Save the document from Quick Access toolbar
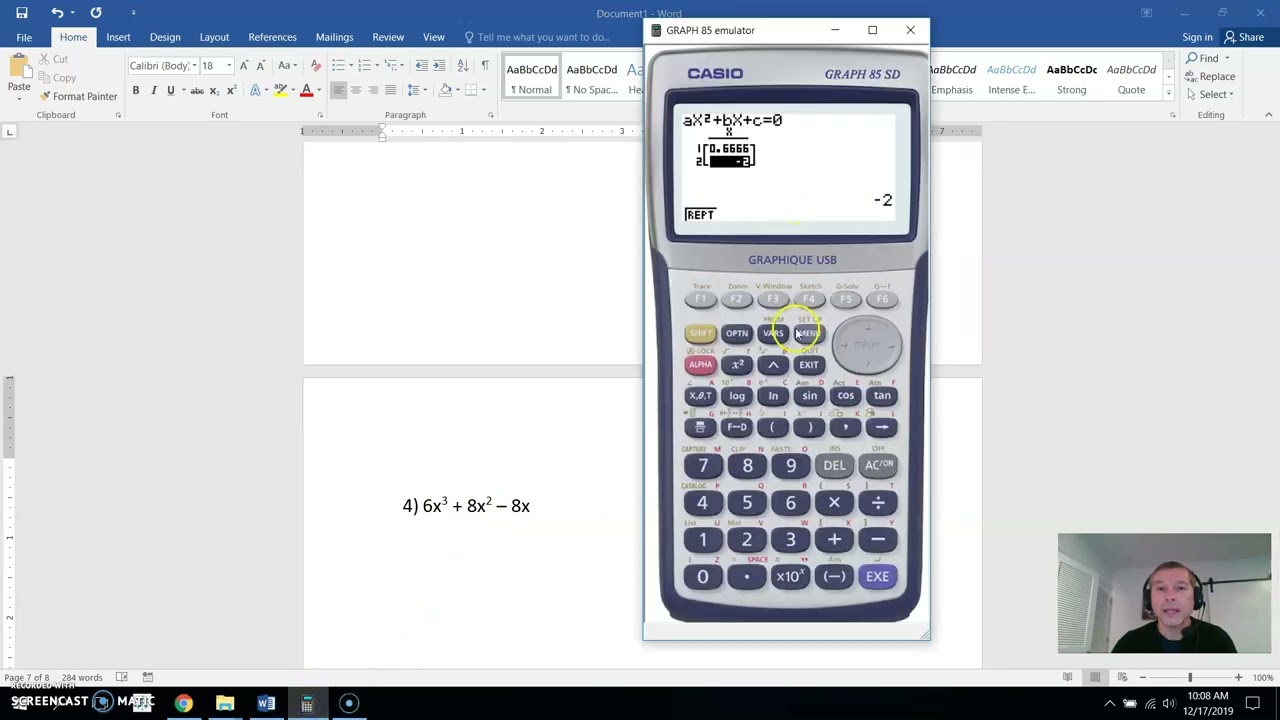The height and width of the screenshot is (720, 1280). 22,13
